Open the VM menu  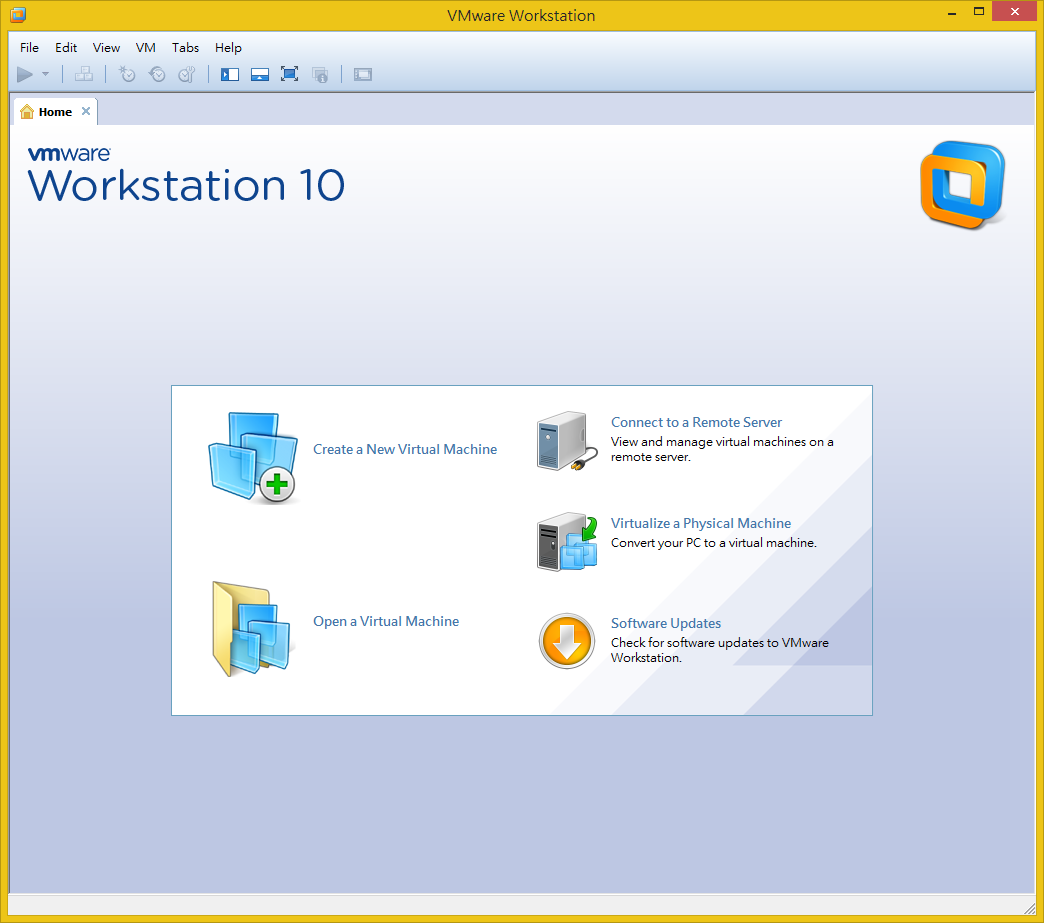click(146, 47)
